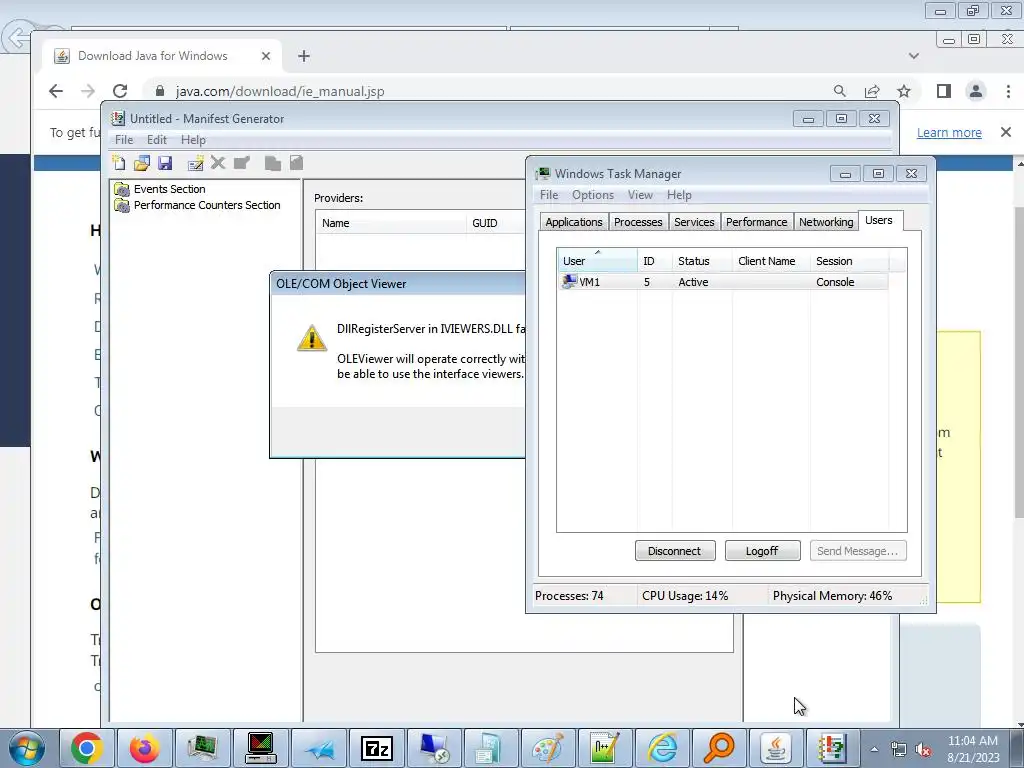The image size is (1024, 768).
Task: Click the GUID column header in Providers list
Action: 496,223
